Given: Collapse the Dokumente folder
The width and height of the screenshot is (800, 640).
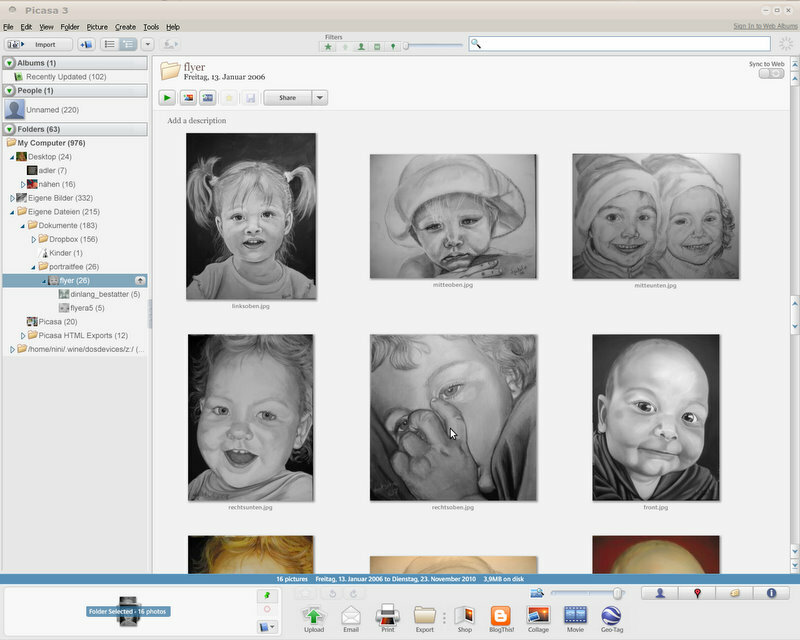Looking at the screenshot, I should (x=22, y=226).
